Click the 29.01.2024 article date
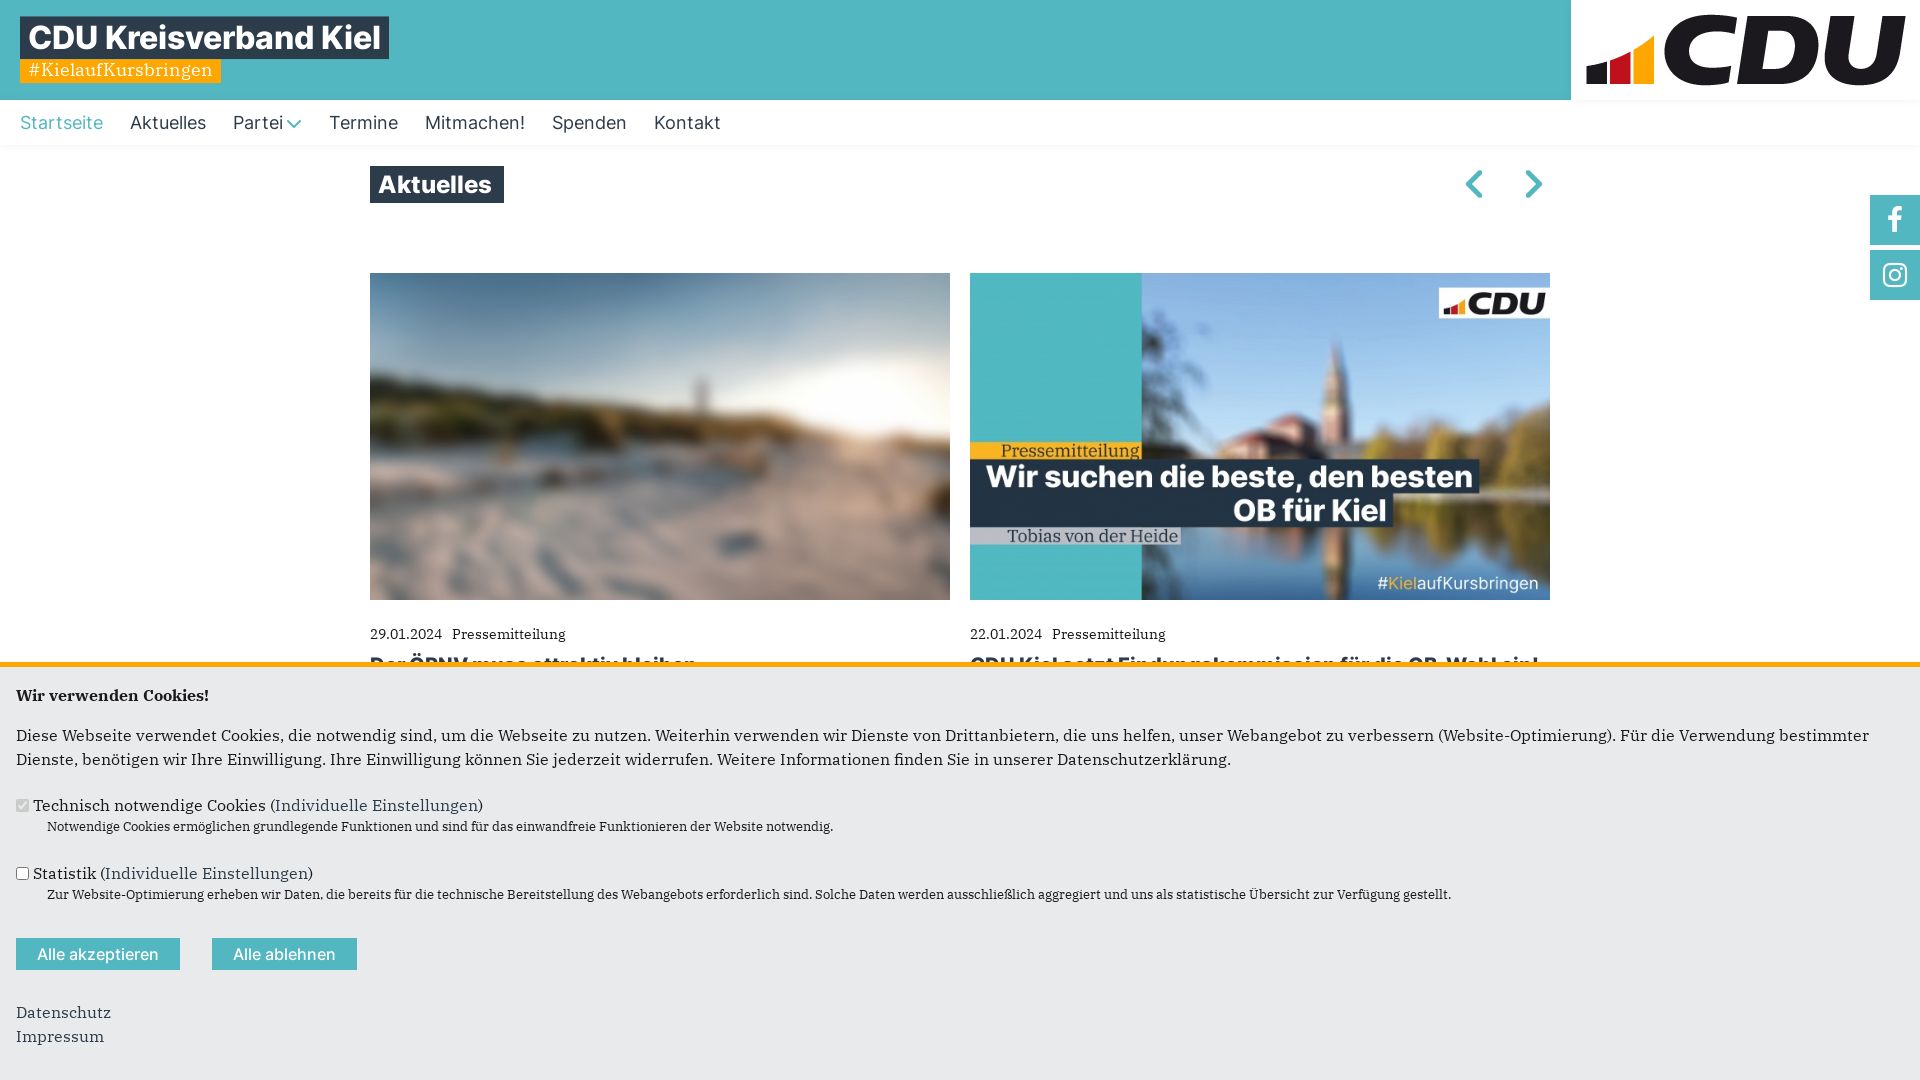Image resolution: width=1920 pixels, height=1080 pixels. click(406, 634)
